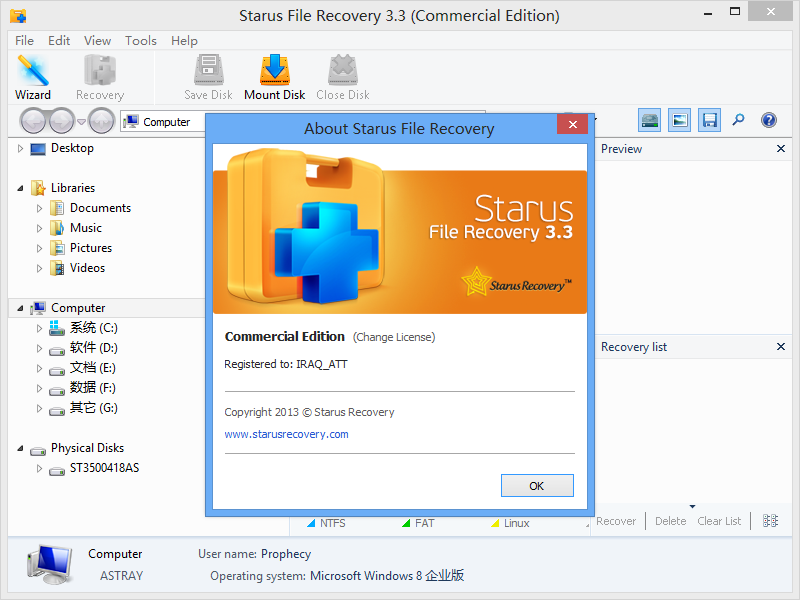
Task: Select the Pictures library
Action: point(91,248)
